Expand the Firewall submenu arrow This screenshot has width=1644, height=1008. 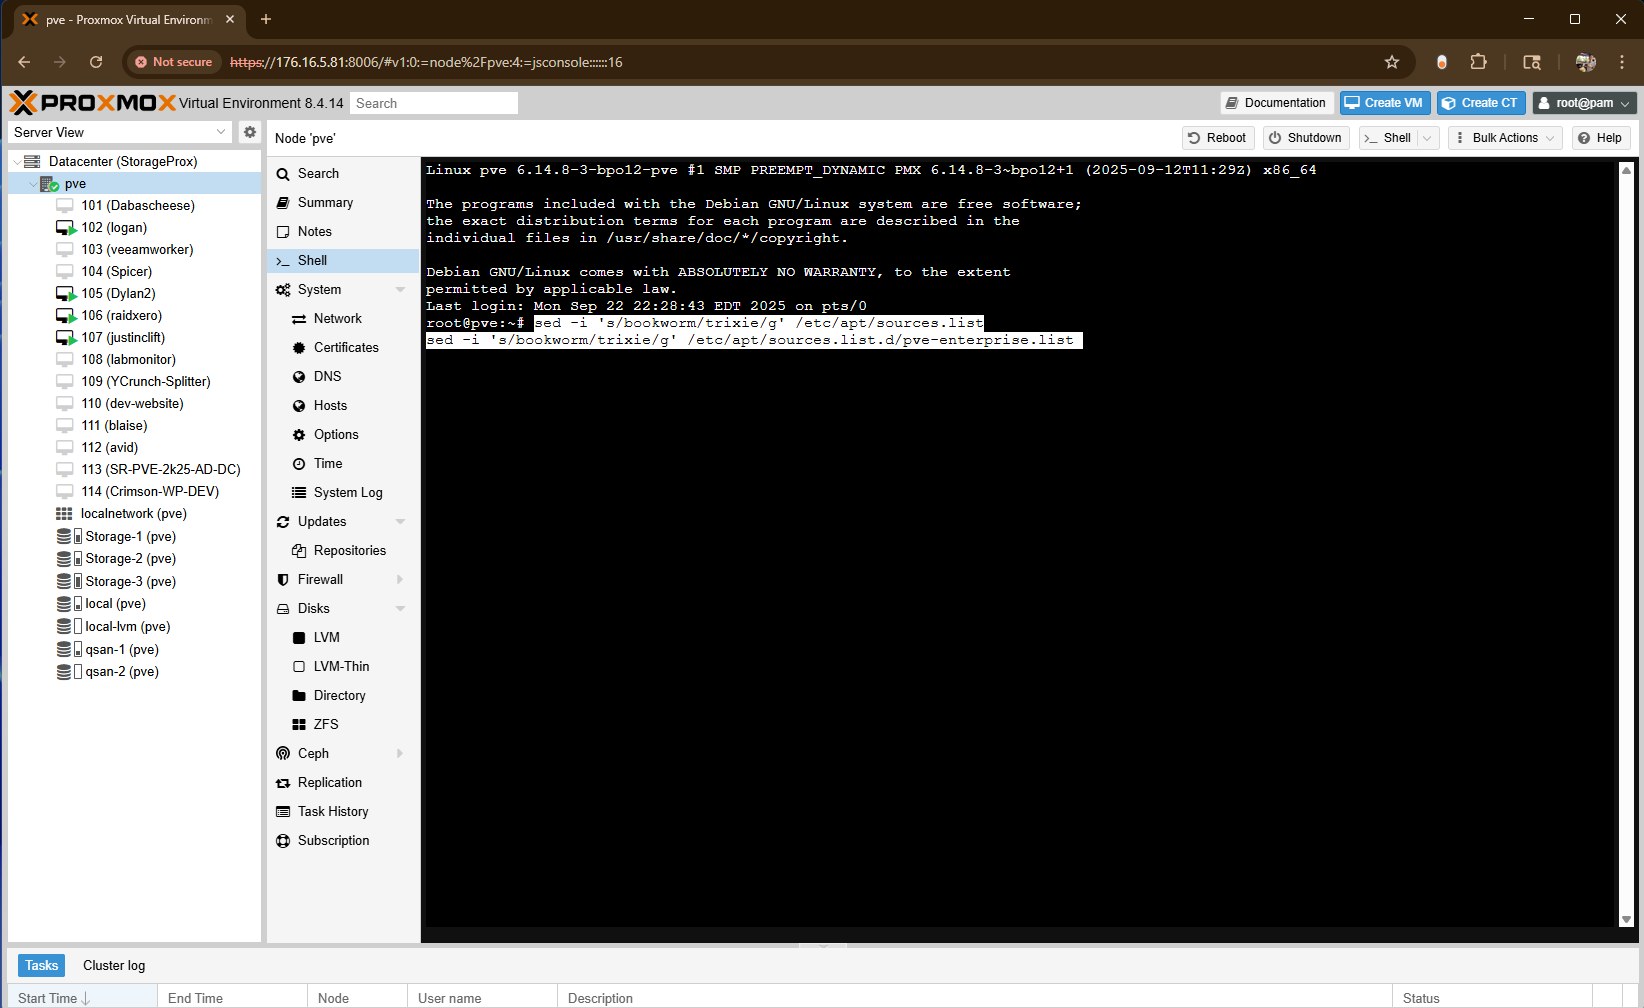click(x=401, y=580)
